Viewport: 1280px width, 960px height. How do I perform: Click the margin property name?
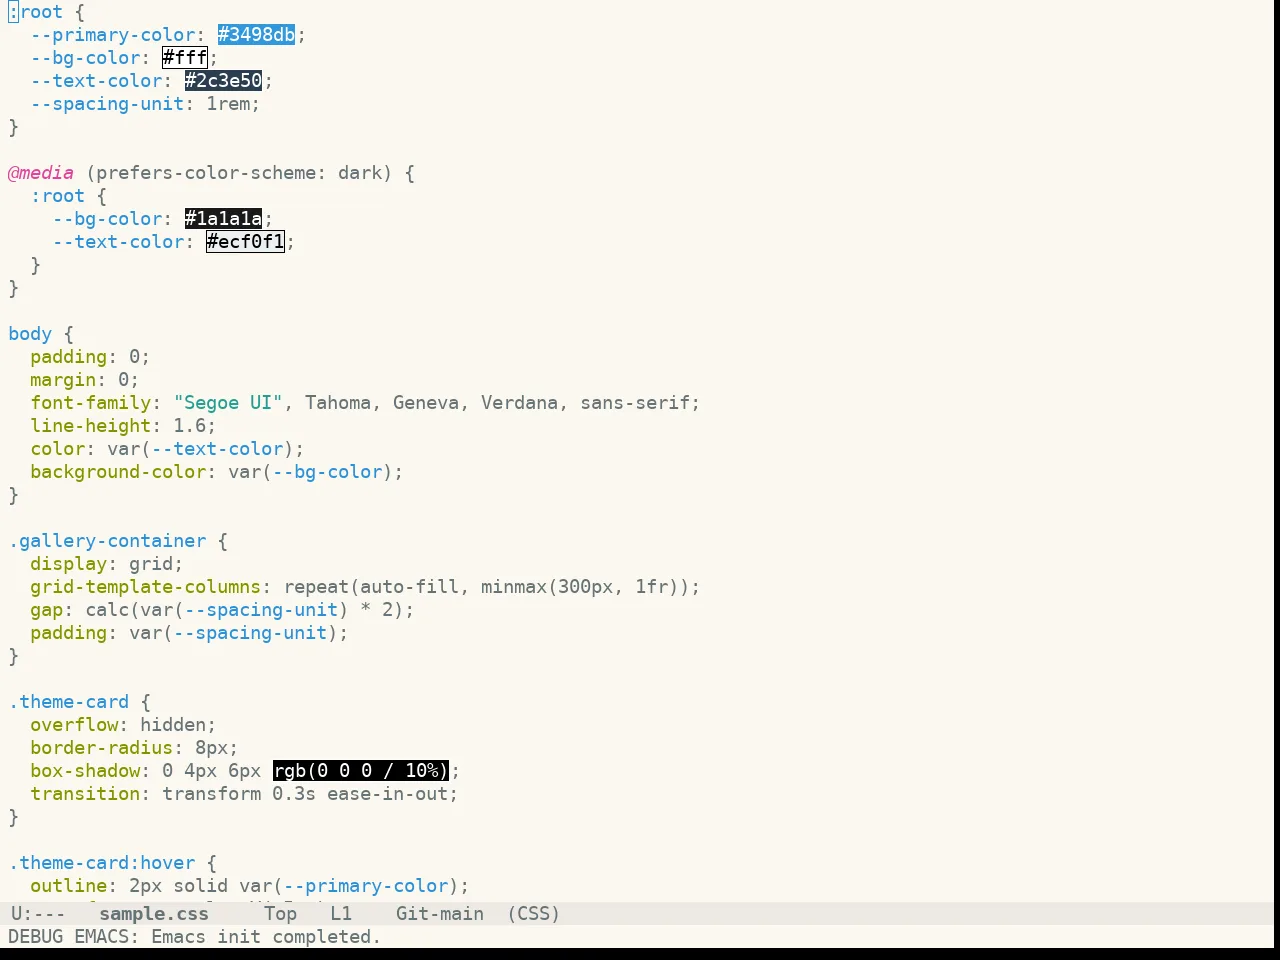point(63,380)
